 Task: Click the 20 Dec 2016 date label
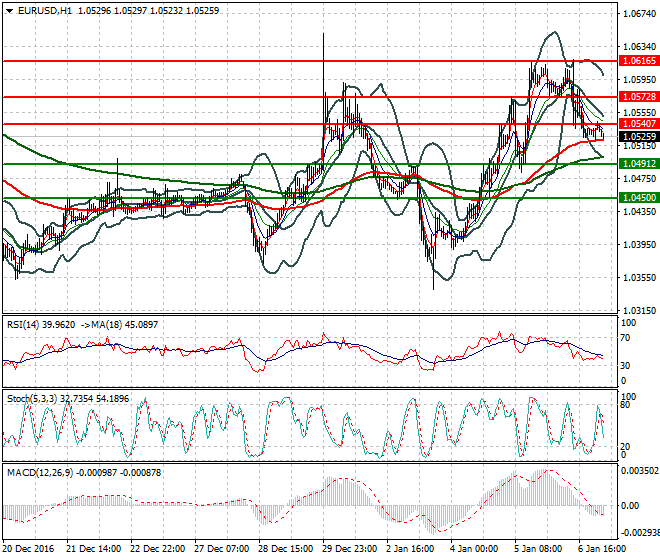28,549
